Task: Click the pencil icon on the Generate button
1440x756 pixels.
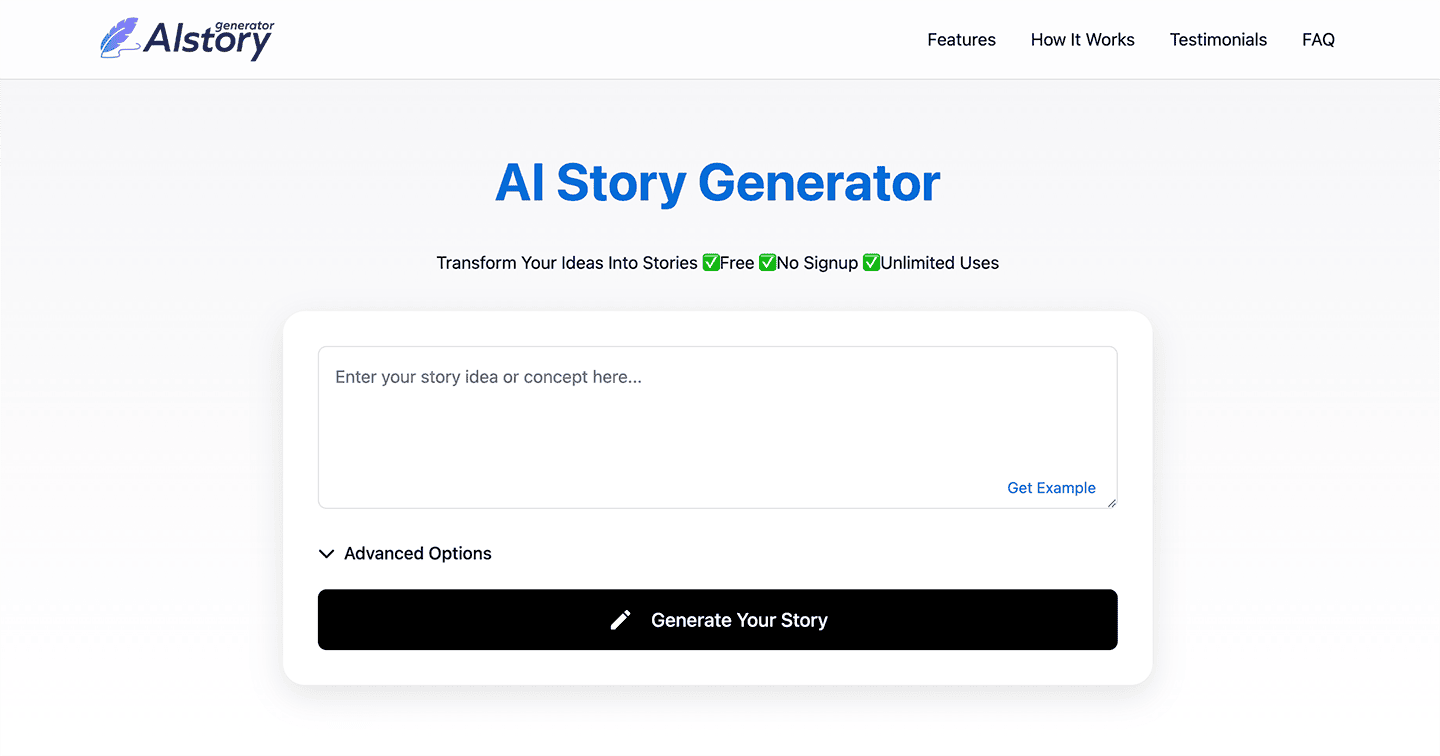Action: [621, 620]
